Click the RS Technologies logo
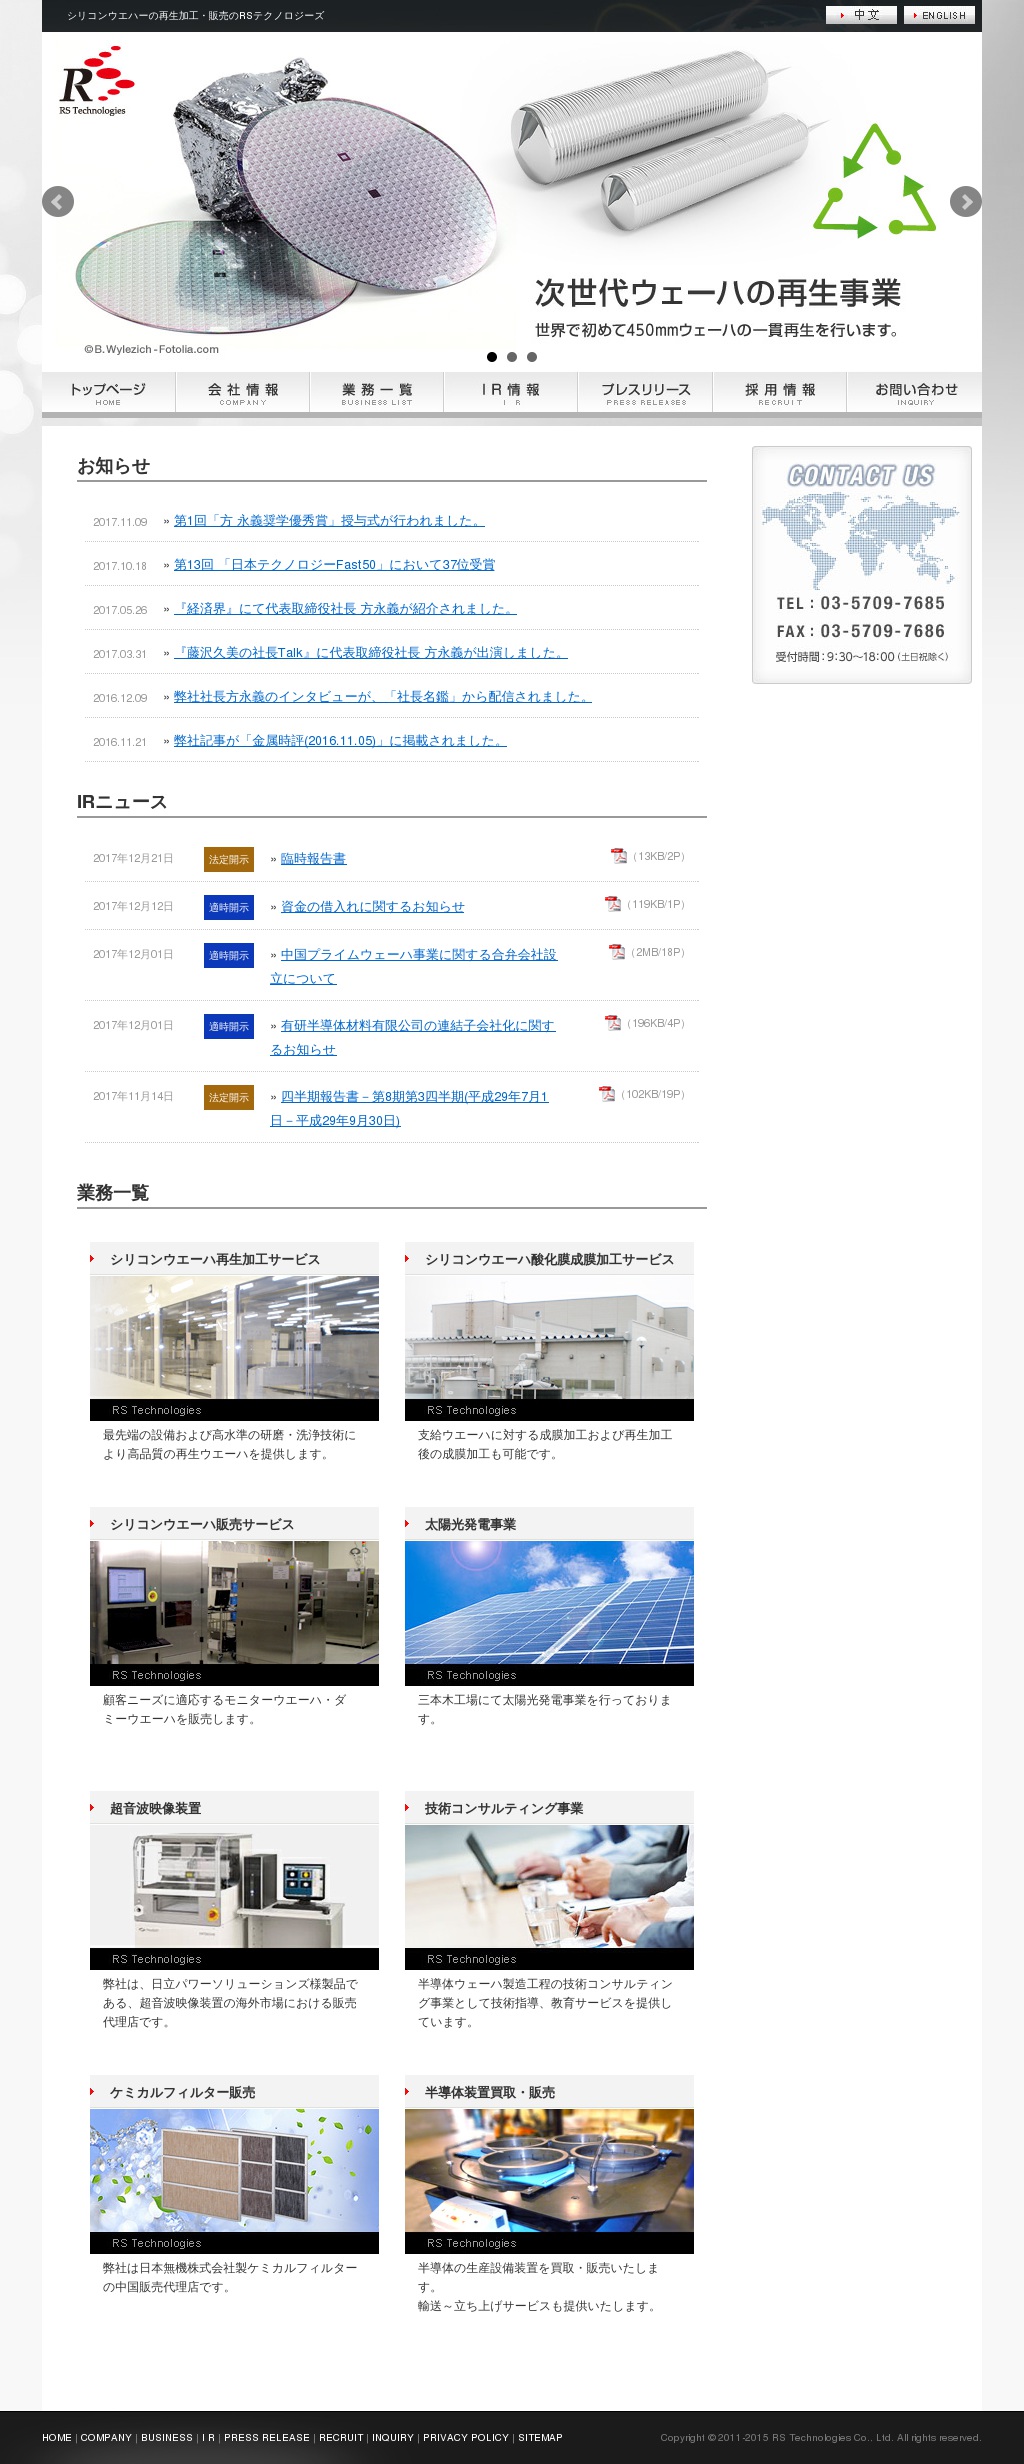The image size is (1024, 2464). tap(96, 82)
